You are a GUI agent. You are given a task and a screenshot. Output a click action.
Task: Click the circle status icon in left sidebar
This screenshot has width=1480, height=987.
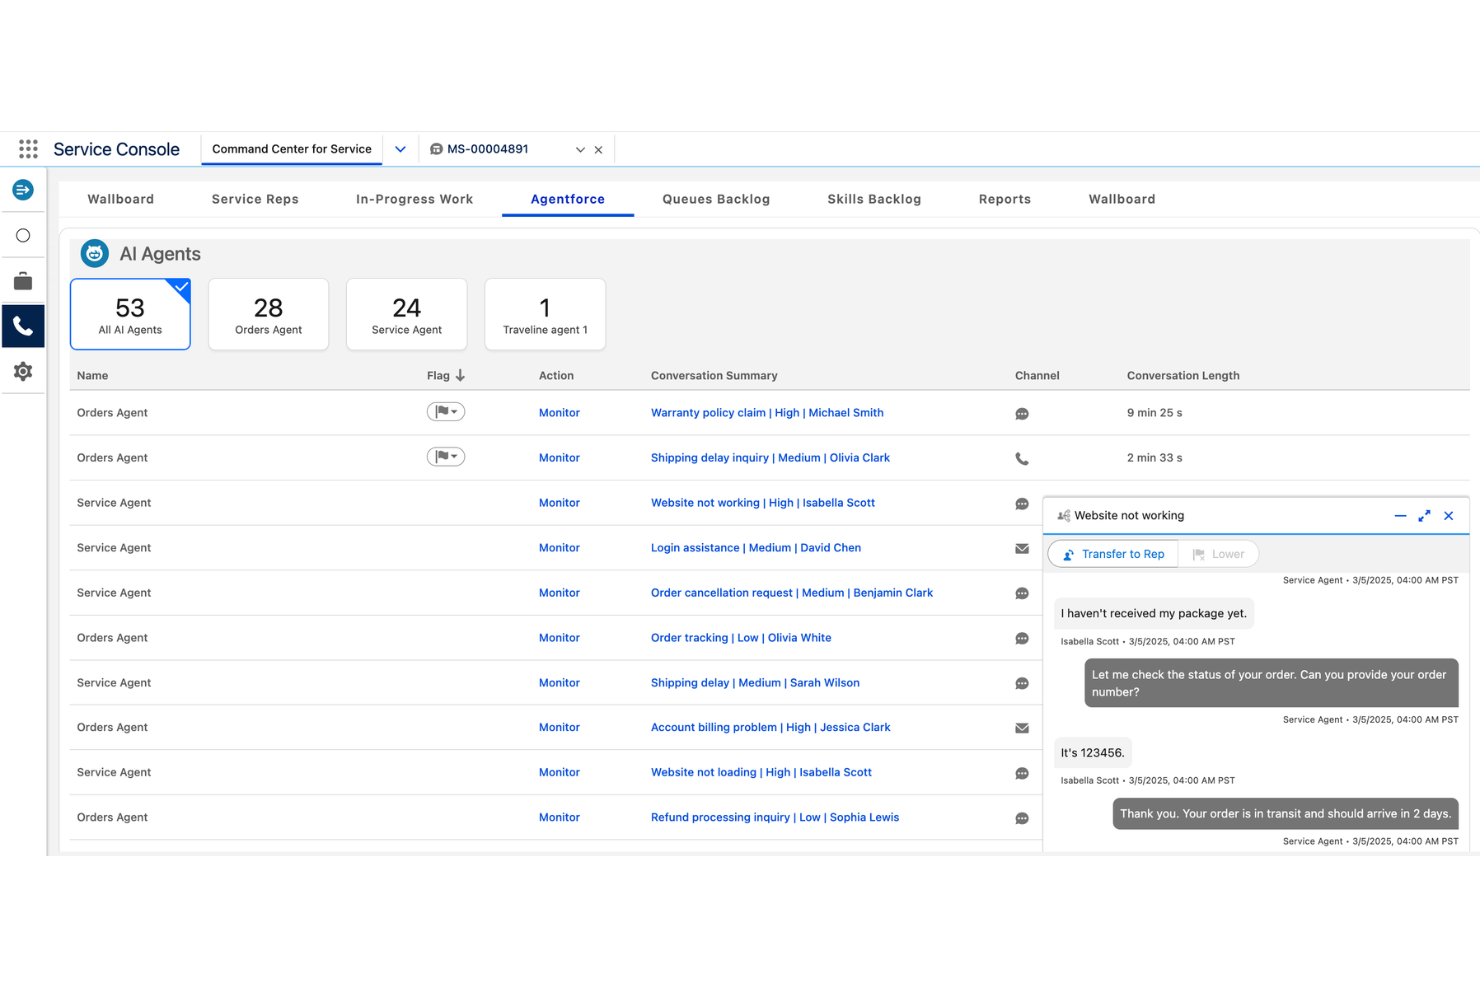tap(23, 236)
